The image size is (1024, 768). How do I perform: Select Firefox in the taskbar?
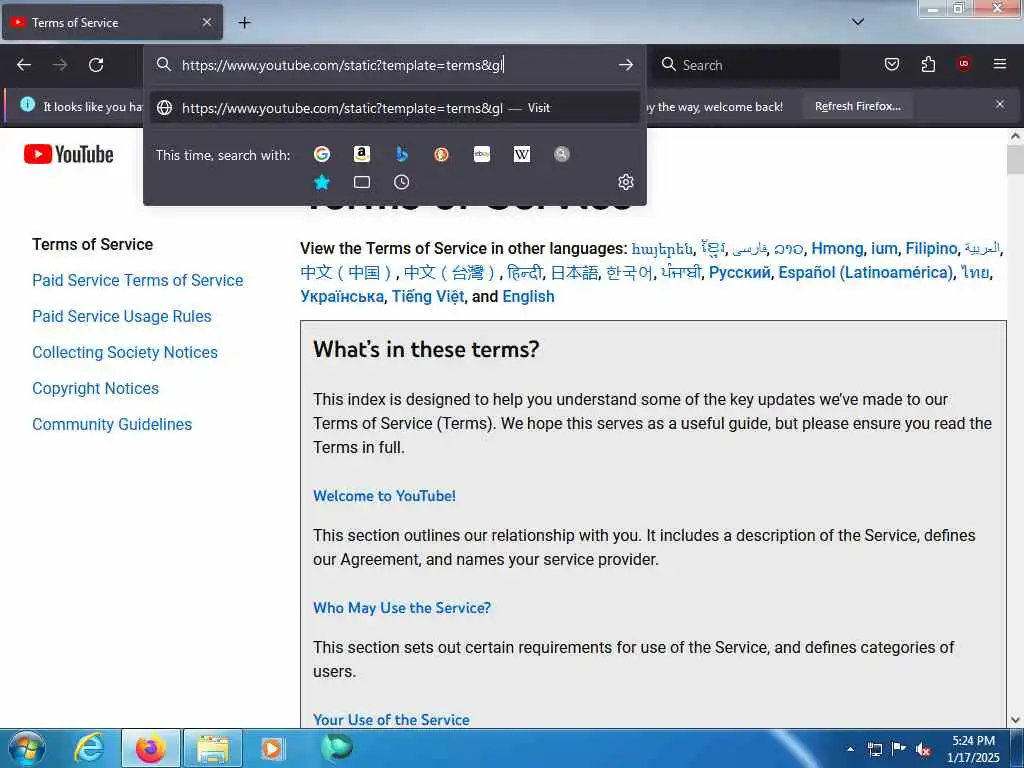[150, 748]
